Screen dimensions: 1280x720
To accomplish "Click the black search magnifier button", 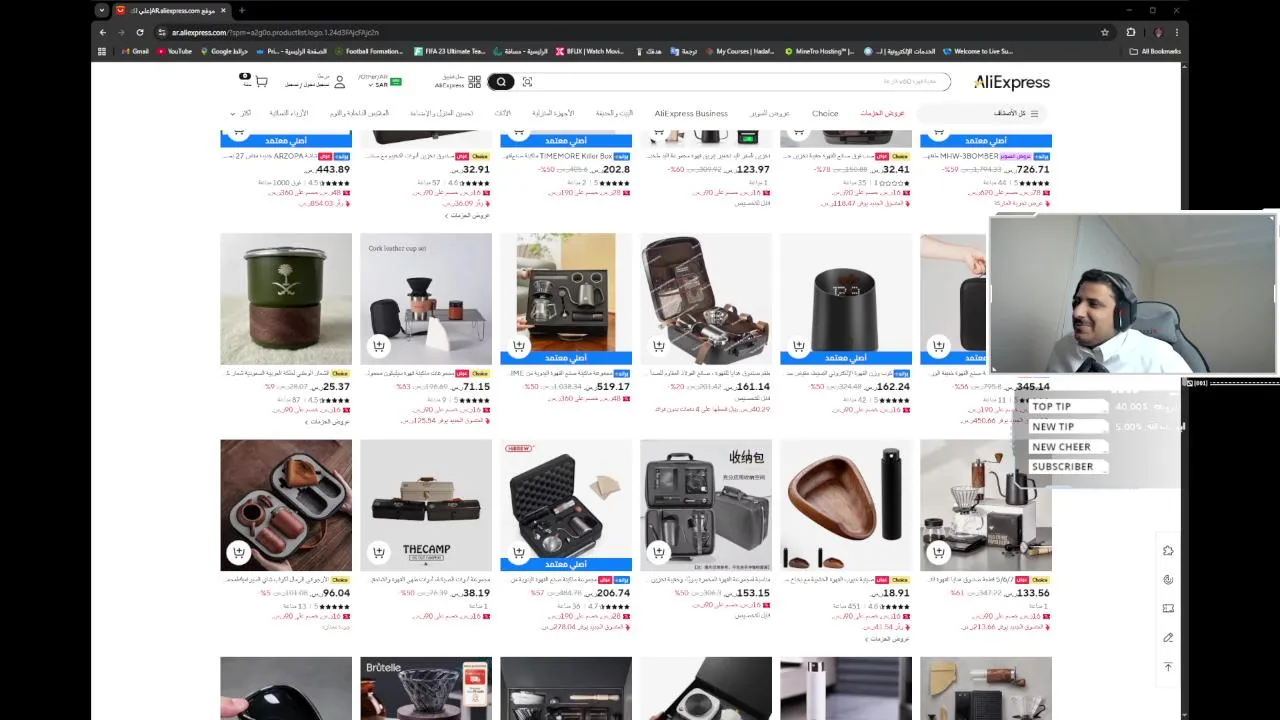I will pyautogui.click(x=501, y=82).
